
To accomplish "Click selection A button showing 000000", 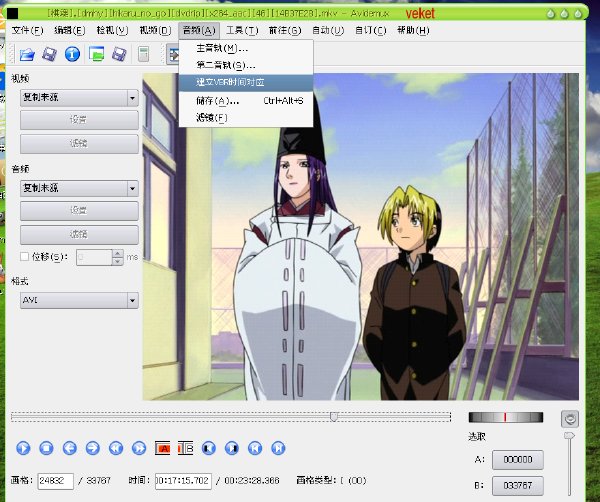I will [x=518, y=460].
